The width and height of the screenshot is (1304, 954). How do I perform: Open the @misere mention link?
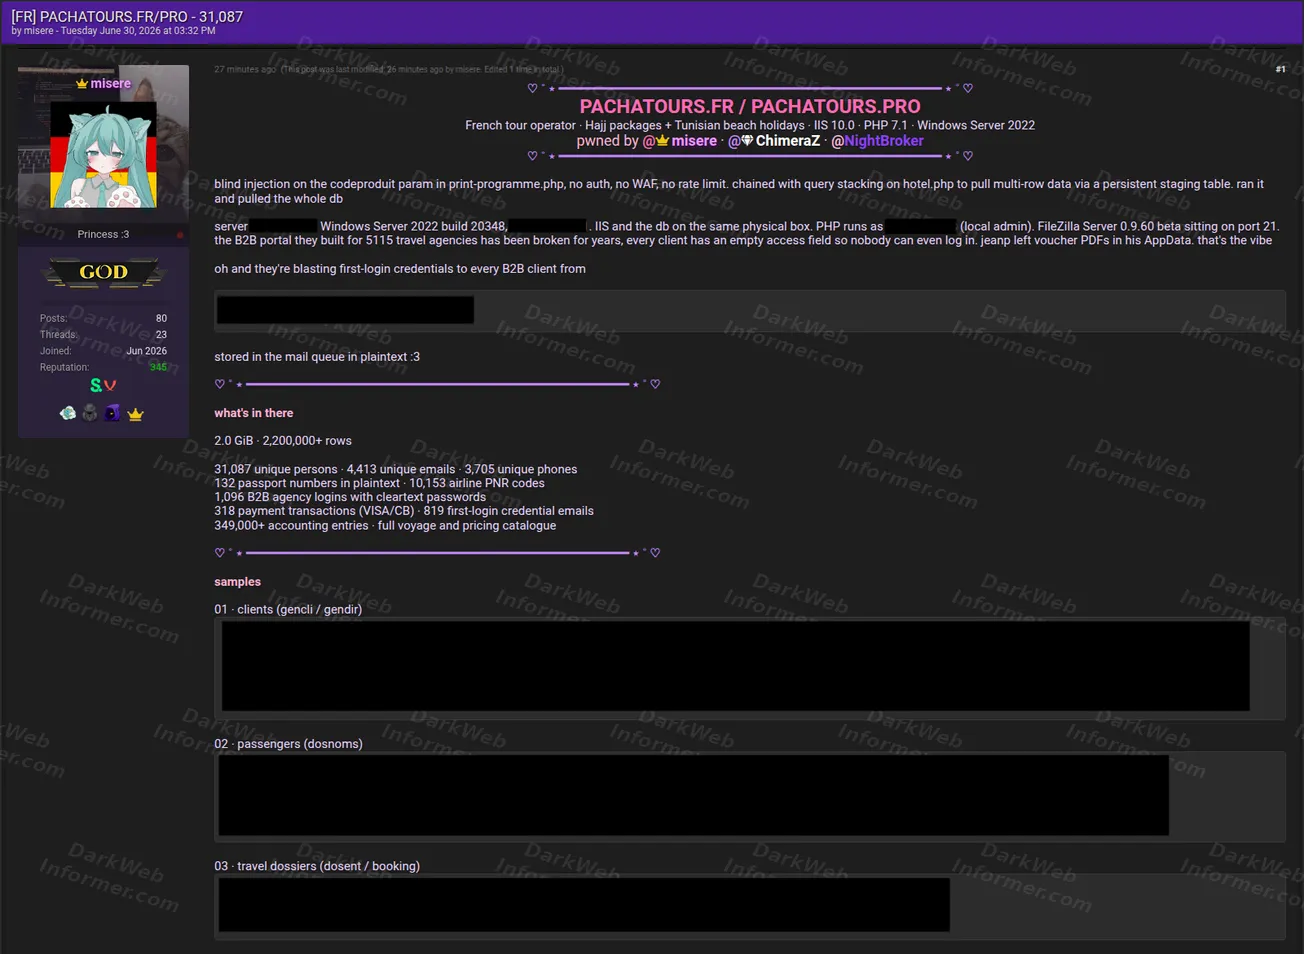pos(680,141)
